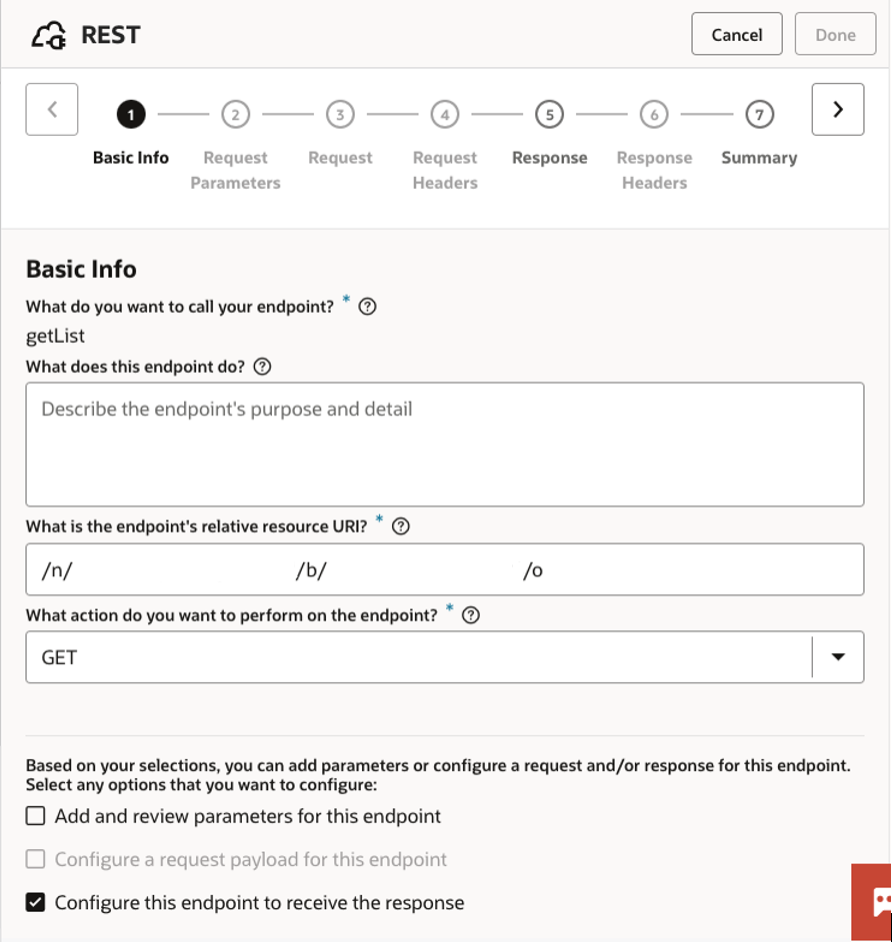
Task: Click step 7 Summary circle
Action: pyautogui.click(x=759, y=115)
